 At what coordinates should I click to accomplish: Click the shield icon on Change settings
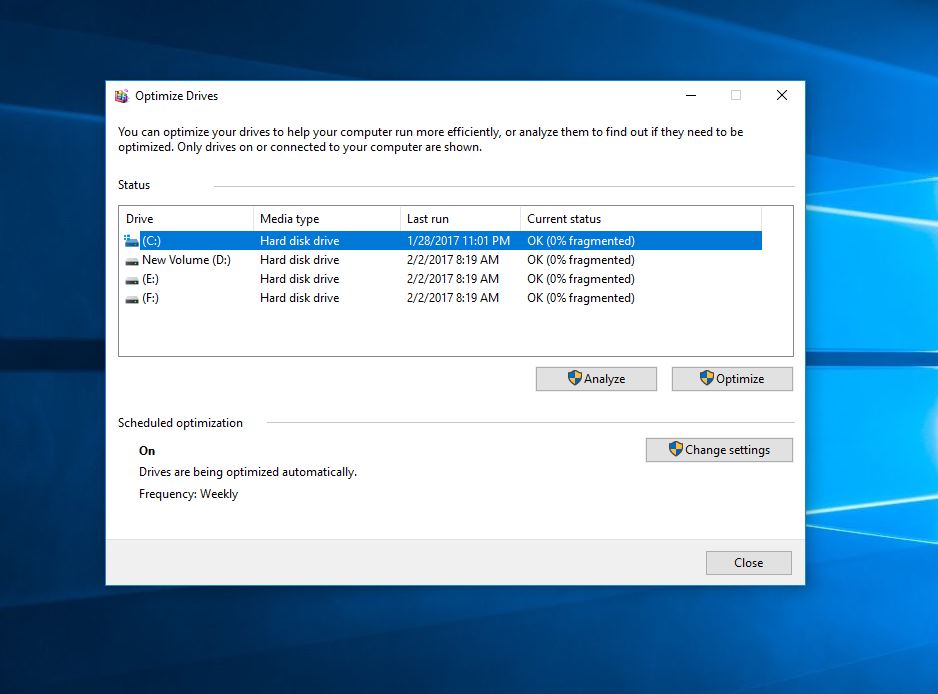pyautogui.click(x=676, y=449)
